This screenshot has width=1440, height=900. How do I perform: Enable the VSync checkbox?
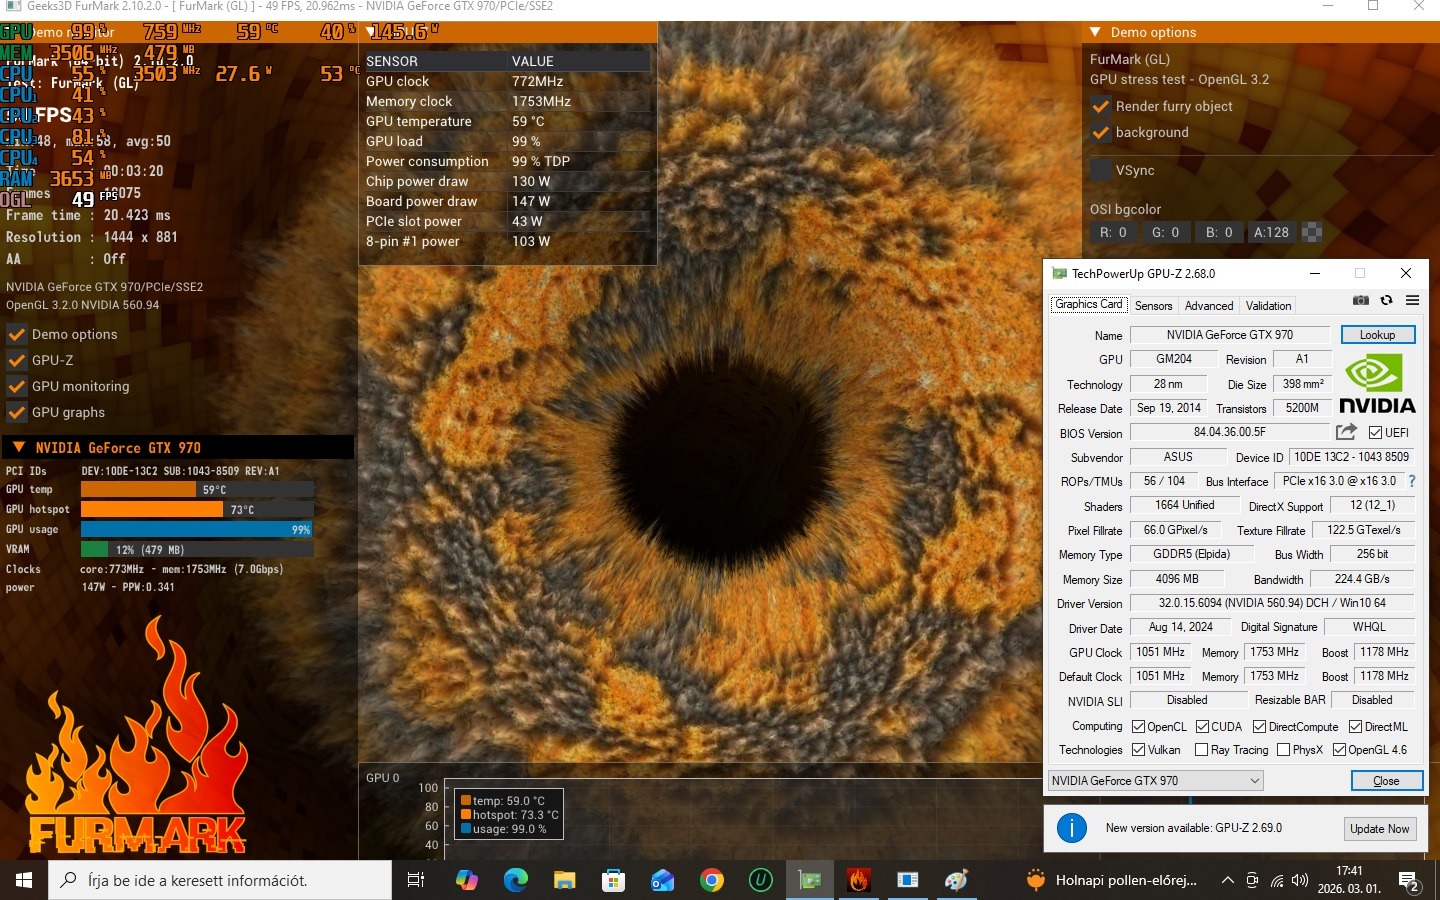point(1101,170)
